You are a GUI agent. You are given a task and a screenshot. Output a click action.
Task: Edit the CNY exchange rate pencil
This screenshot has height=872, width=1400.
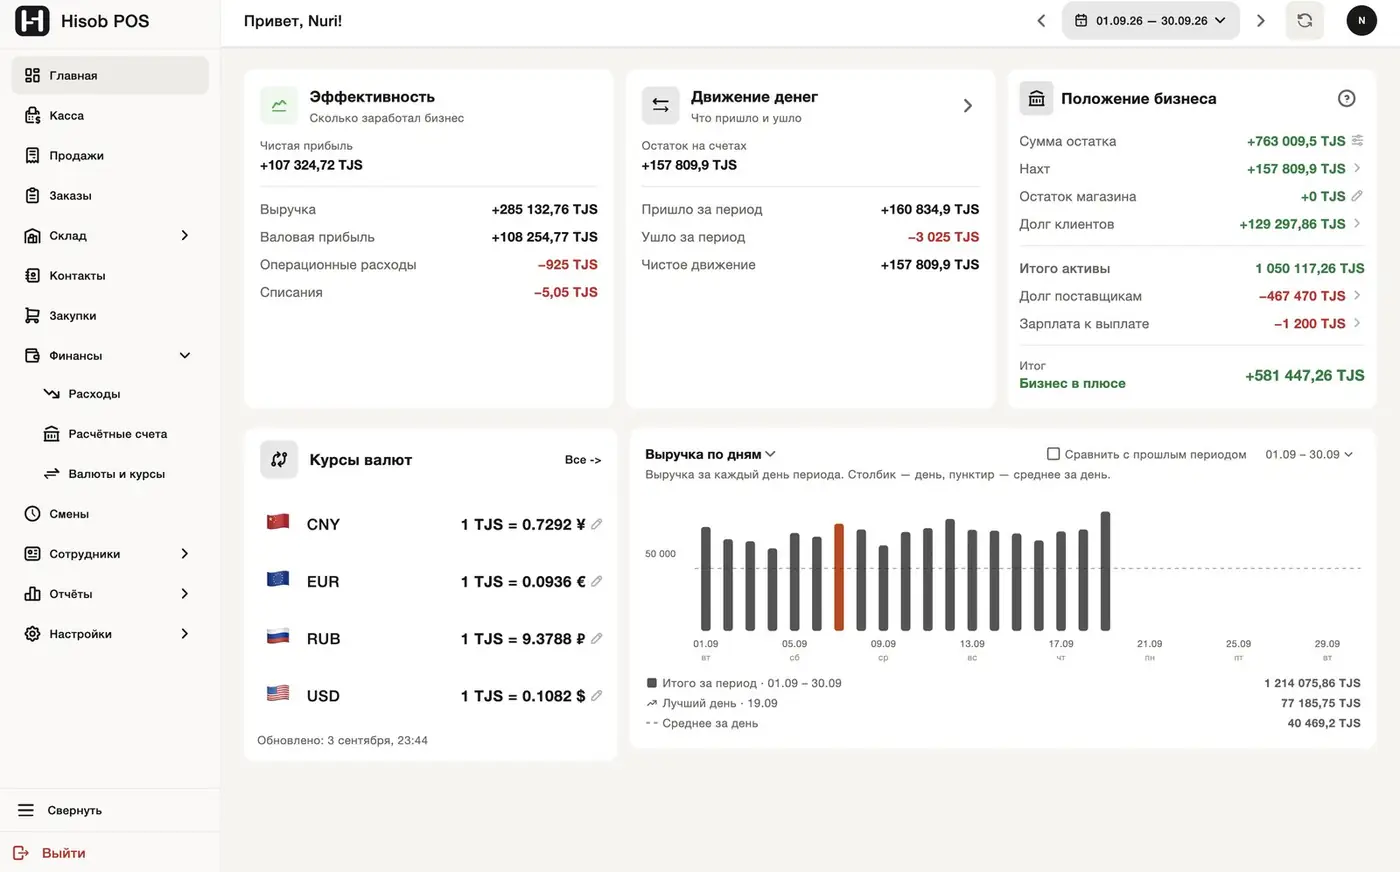tap(597, 524)
